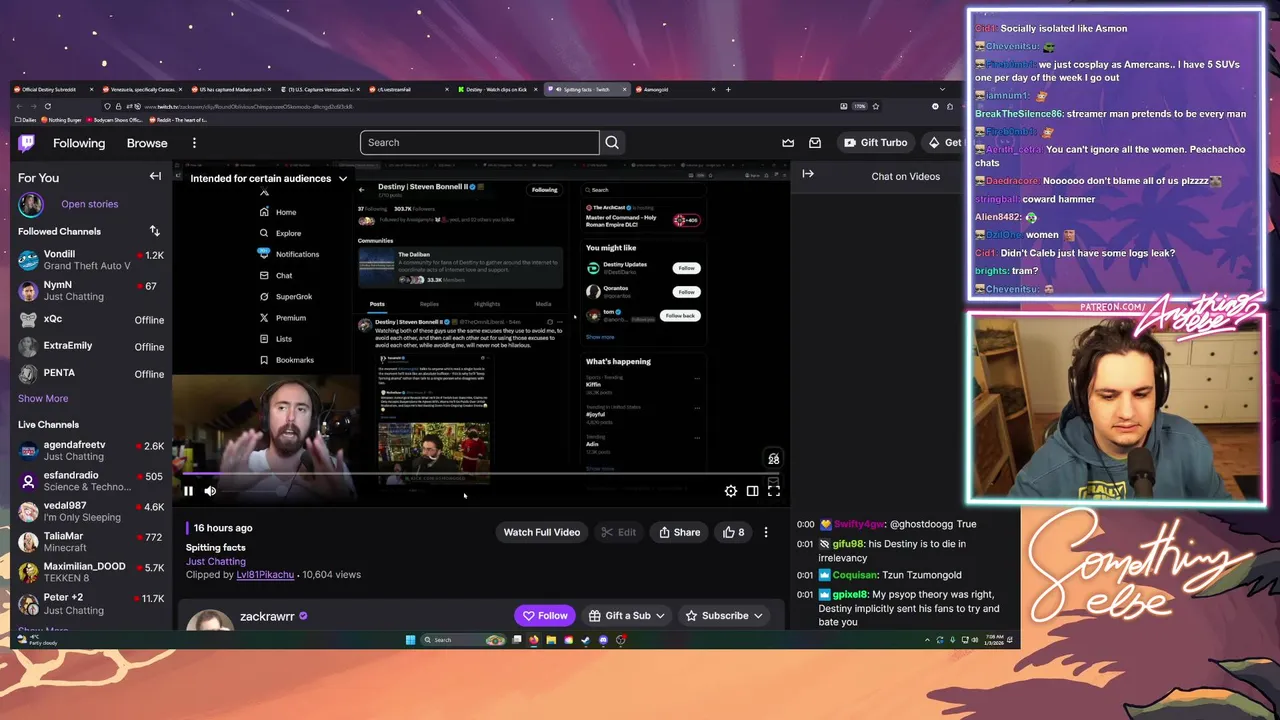
Task: Expand the Subscribe options dropdown
Action: [758, 616]
